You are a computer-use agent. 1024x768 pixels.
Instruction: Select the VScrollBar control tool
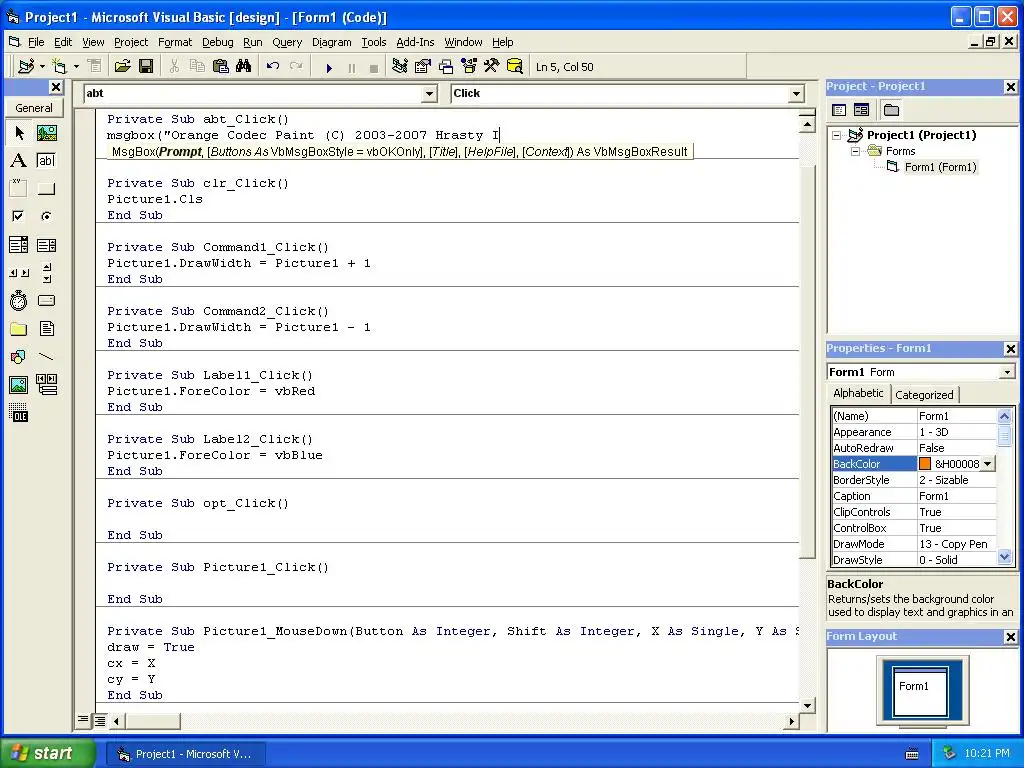point(46,272)
